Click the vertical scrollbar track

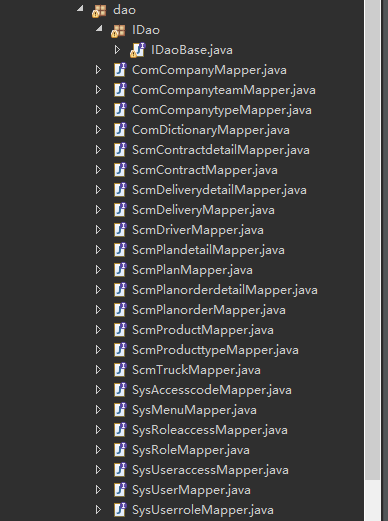point(373,500)
